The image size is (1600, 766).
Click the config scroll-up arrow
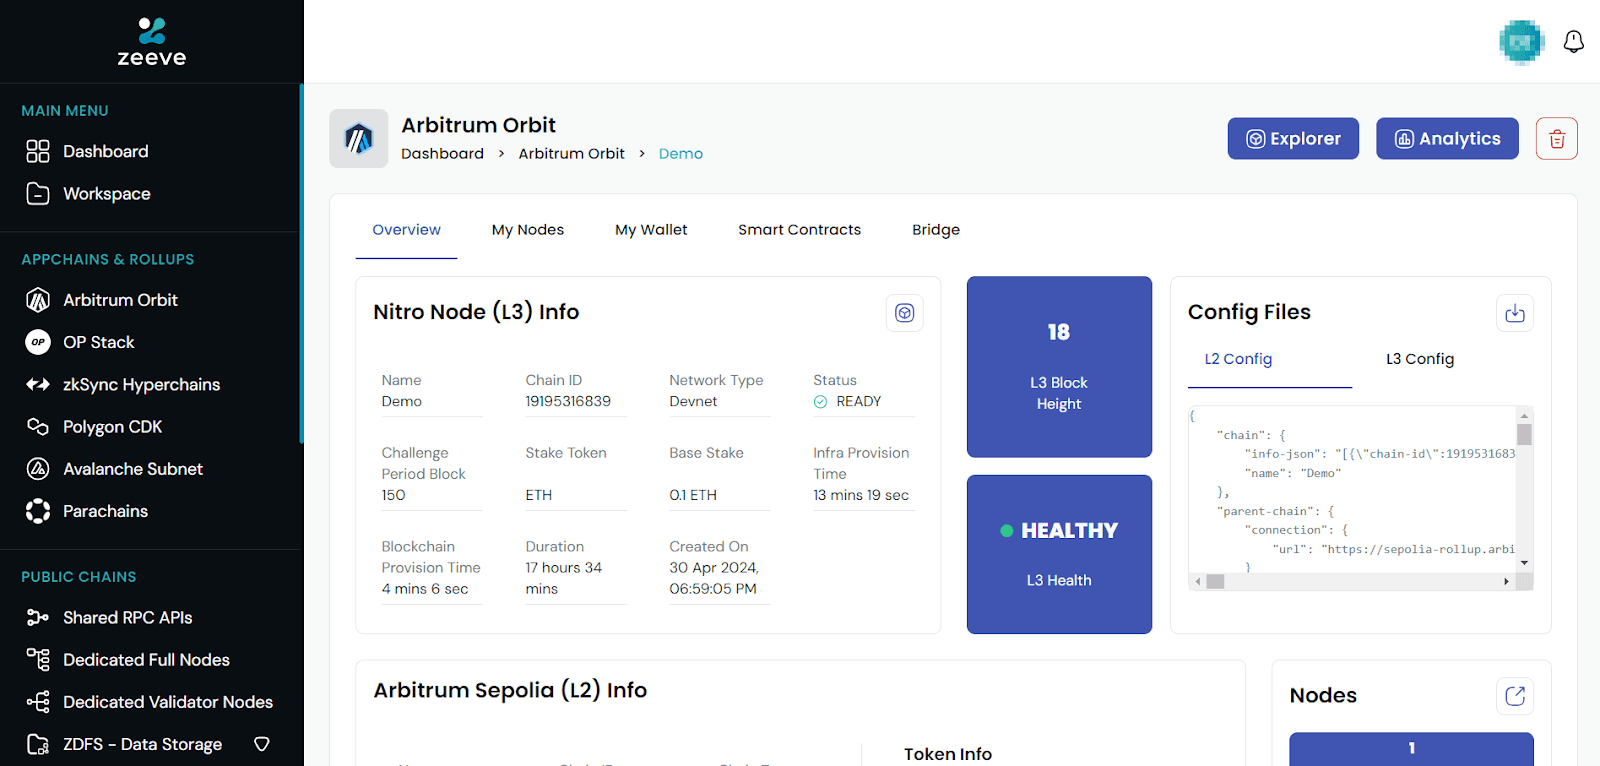pyautogui.click(x=1524, y=415)
